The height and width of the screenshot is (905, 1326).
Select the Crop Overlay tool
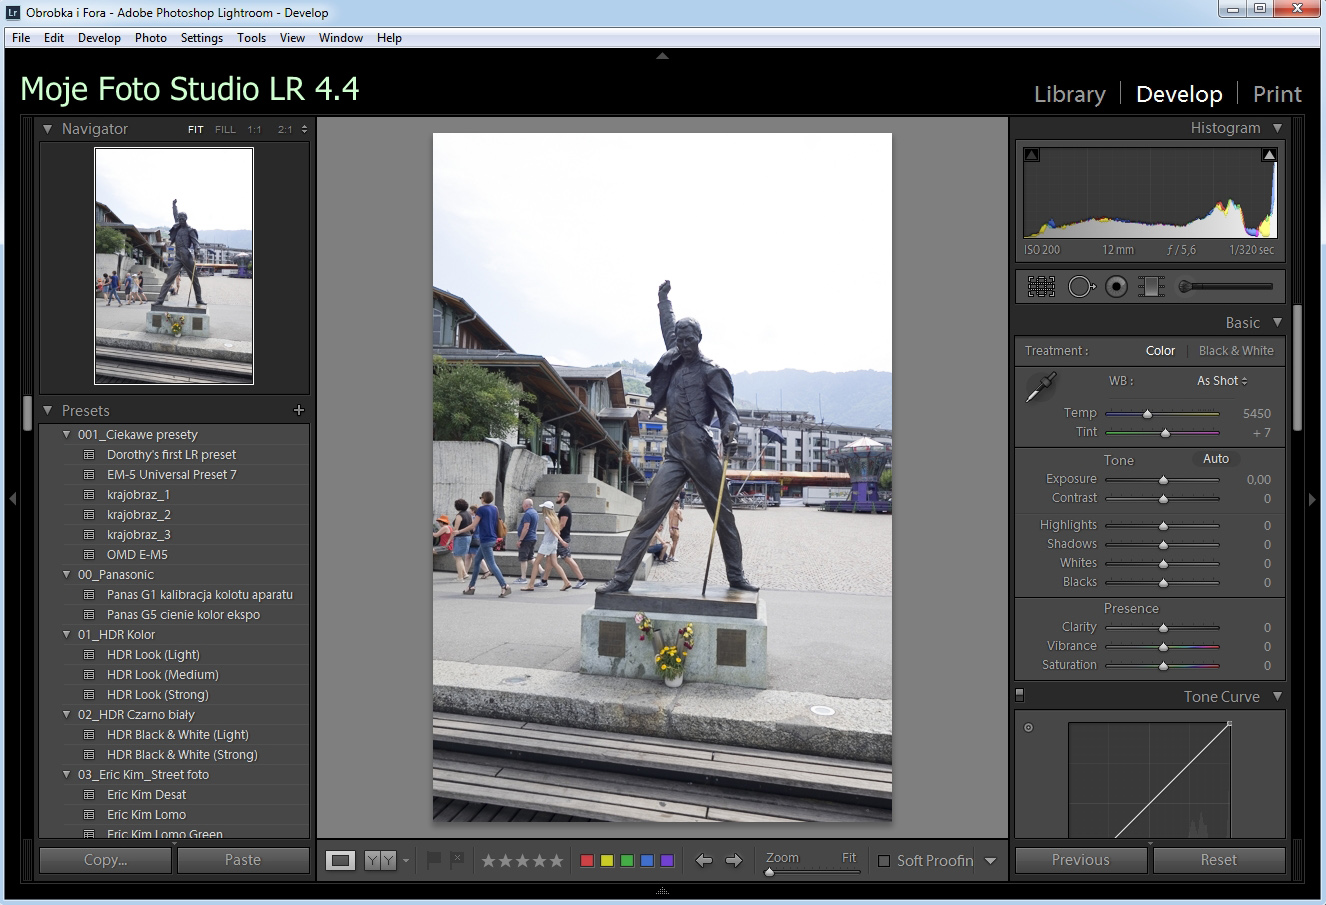point(1041,287)
